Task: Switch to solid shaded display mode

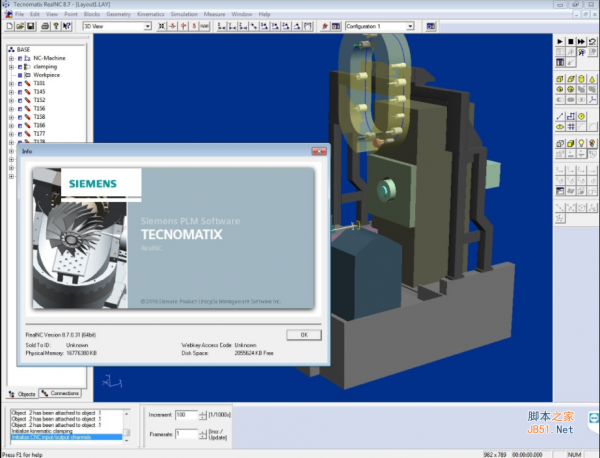Action: 571,143
